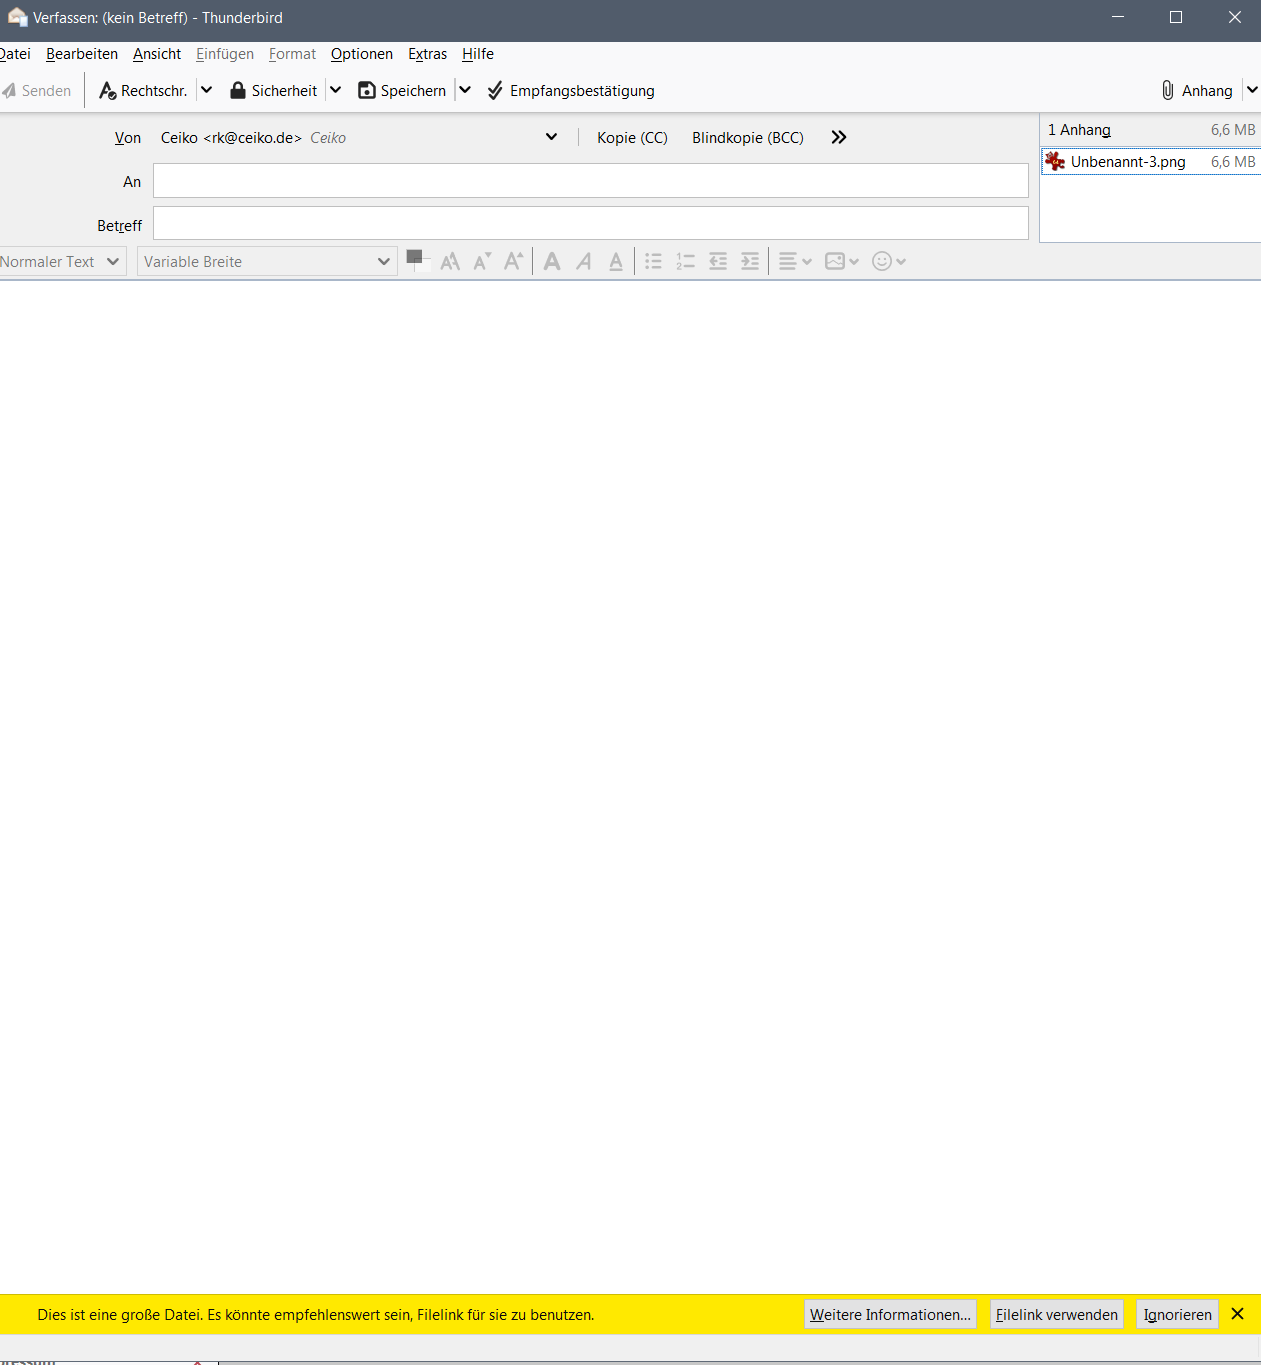
Task: Minimize the compose window
Action: point(1118,17)
